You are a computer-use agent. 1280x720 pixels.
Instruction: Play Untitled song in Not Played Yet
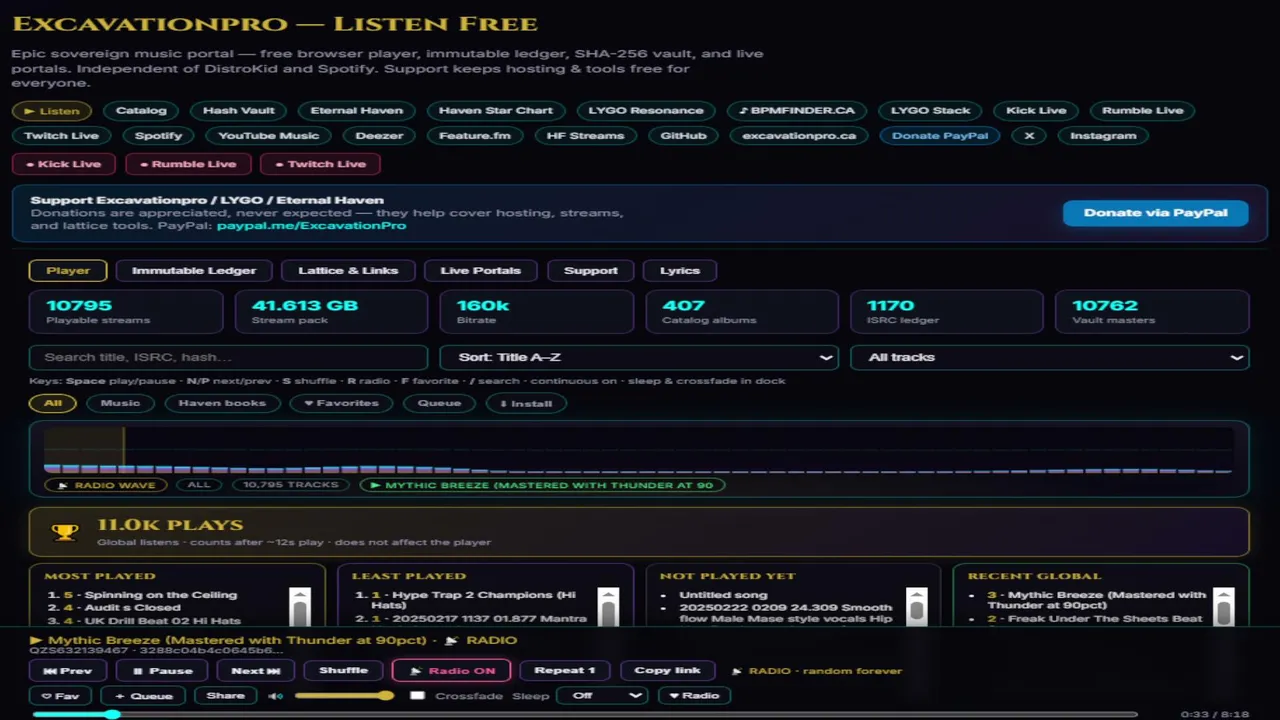coord(723,595)
